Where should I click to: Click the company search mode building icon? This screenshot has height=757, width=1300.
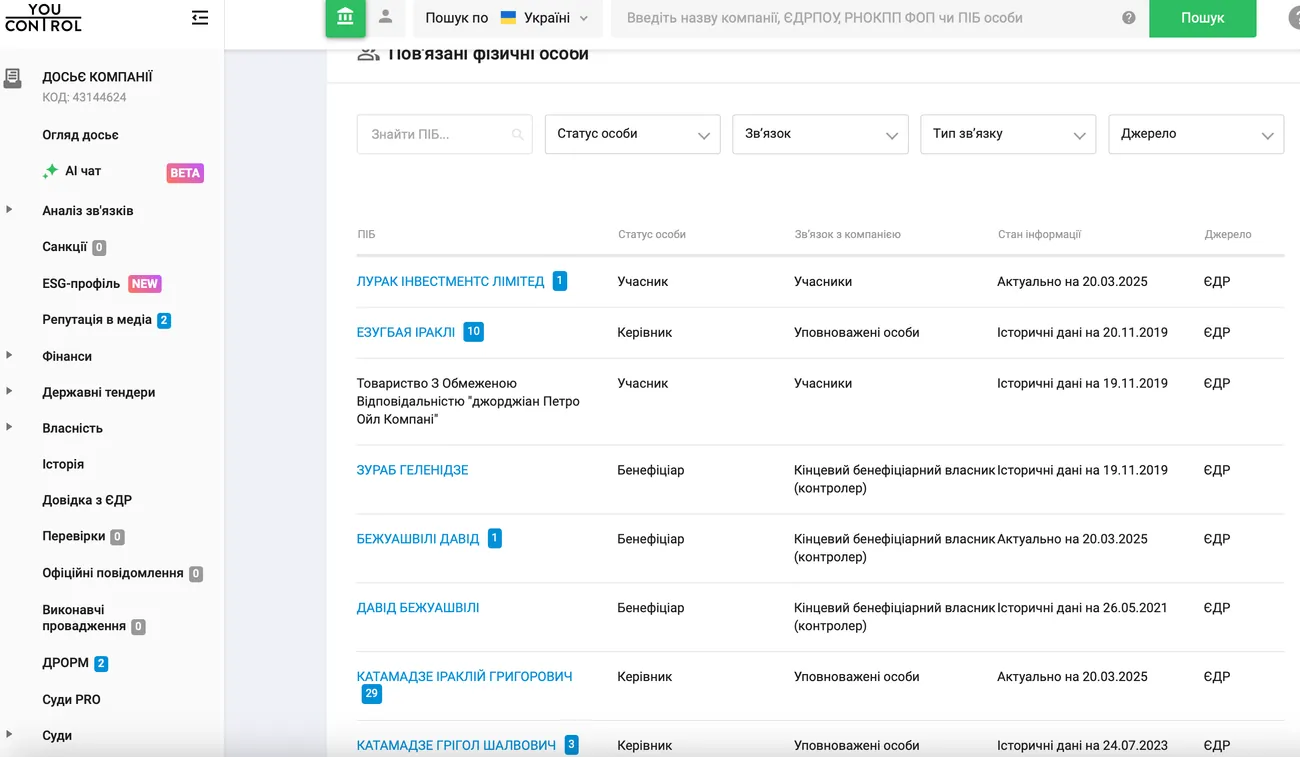click(345, 17)
